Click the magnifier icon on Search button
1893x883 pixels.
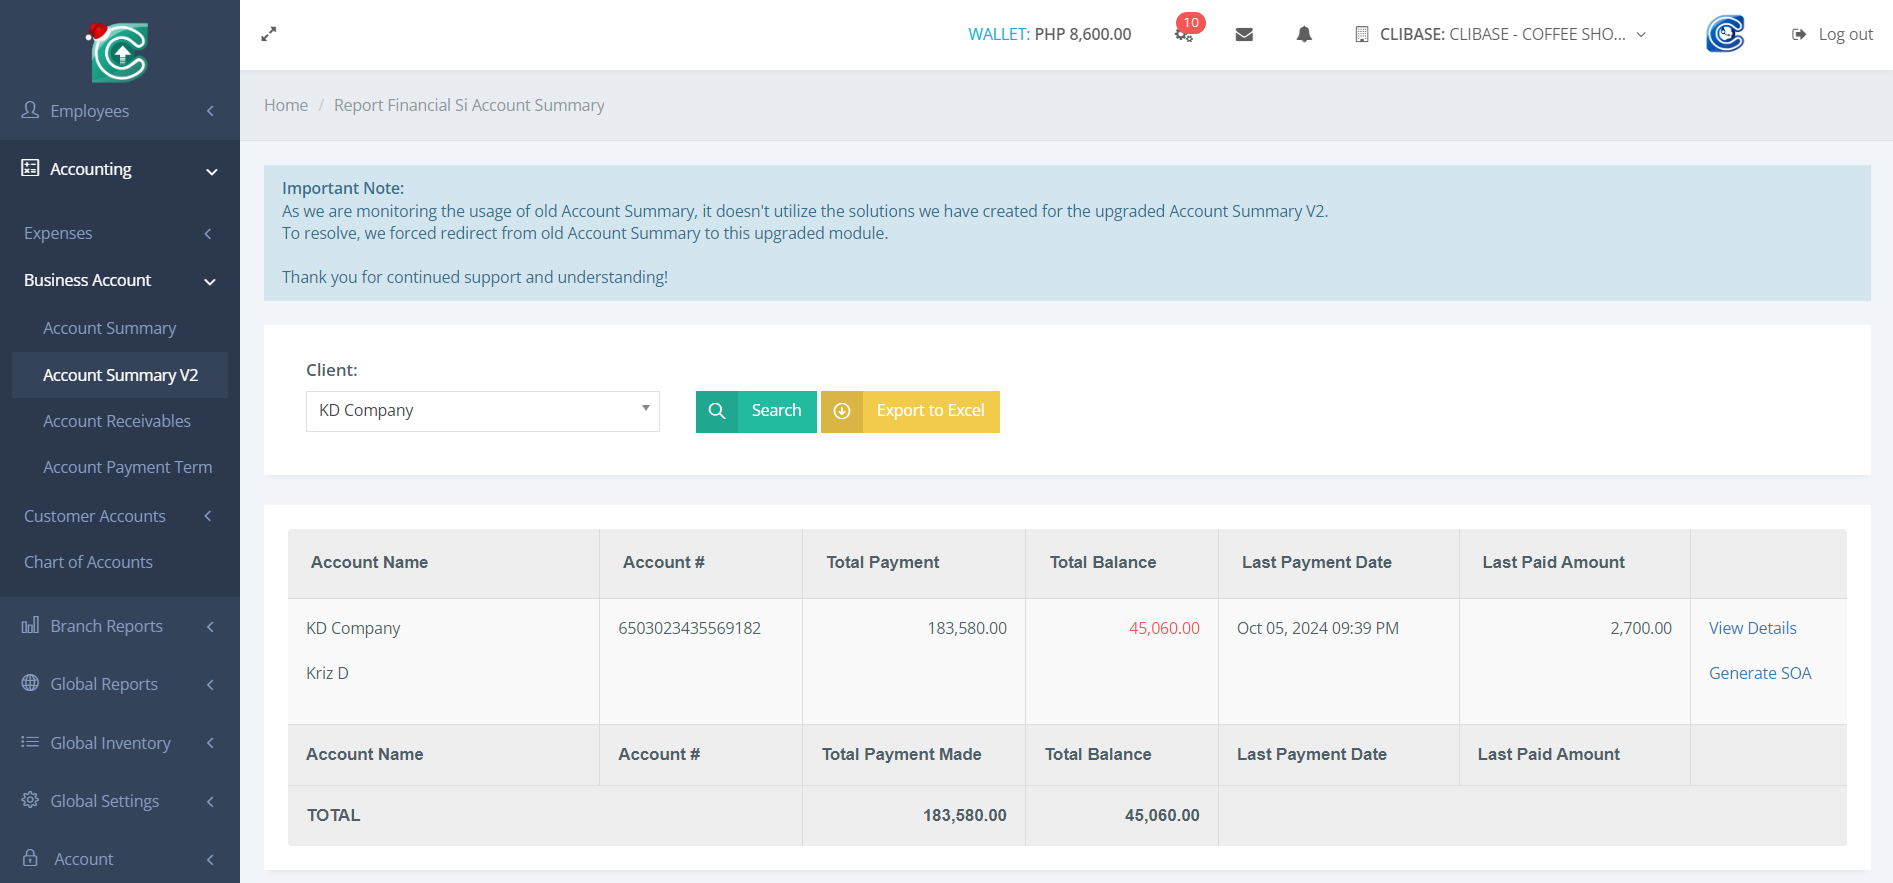(x=717, y=411)
